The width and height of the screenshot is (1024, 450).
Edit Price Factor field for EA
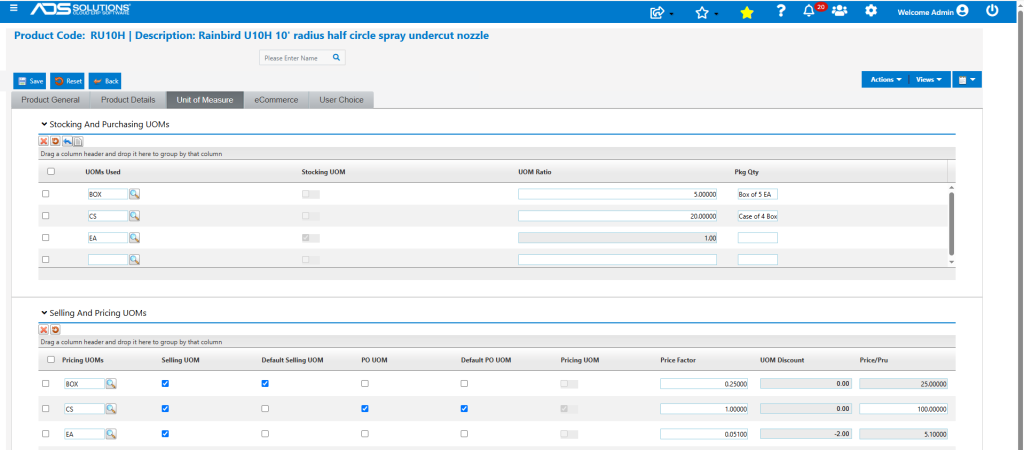click(x=705, y=434)
